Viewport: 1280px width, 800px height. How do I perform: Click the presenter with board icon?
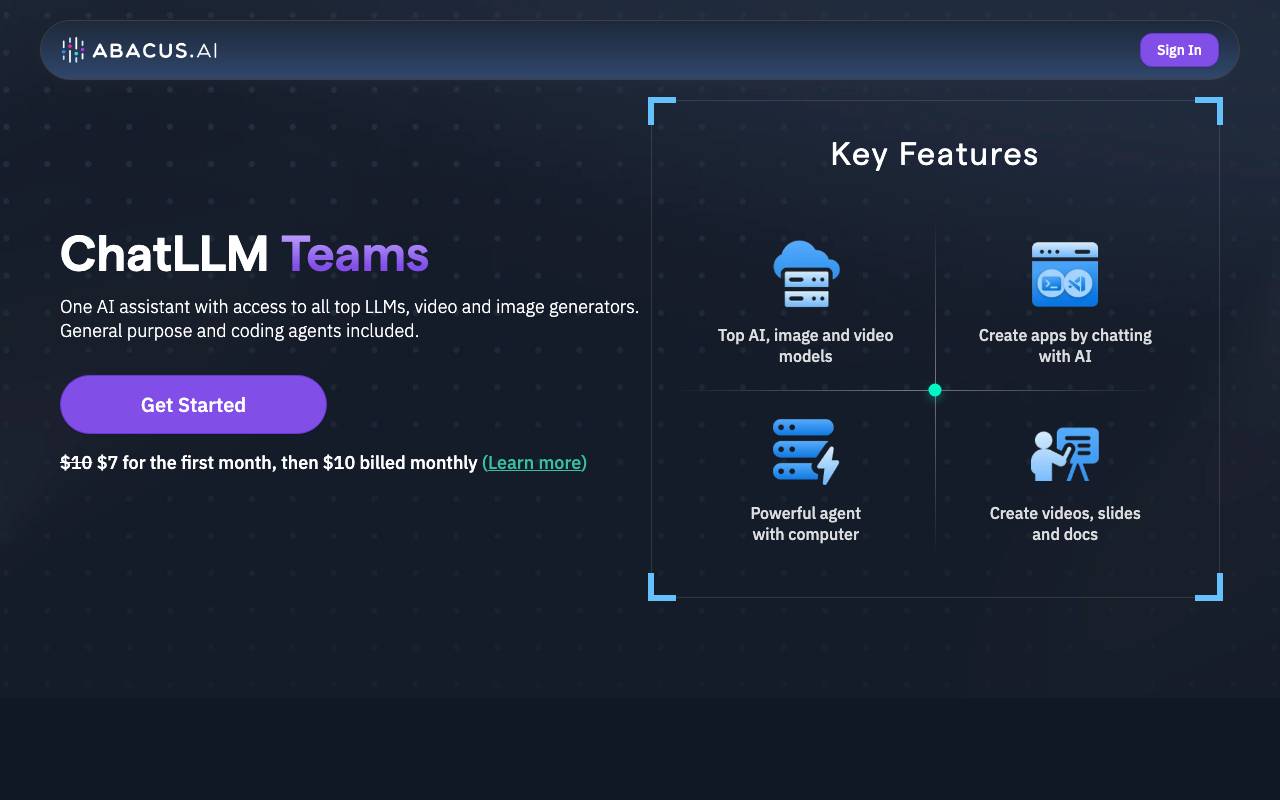coord(1065,453)
